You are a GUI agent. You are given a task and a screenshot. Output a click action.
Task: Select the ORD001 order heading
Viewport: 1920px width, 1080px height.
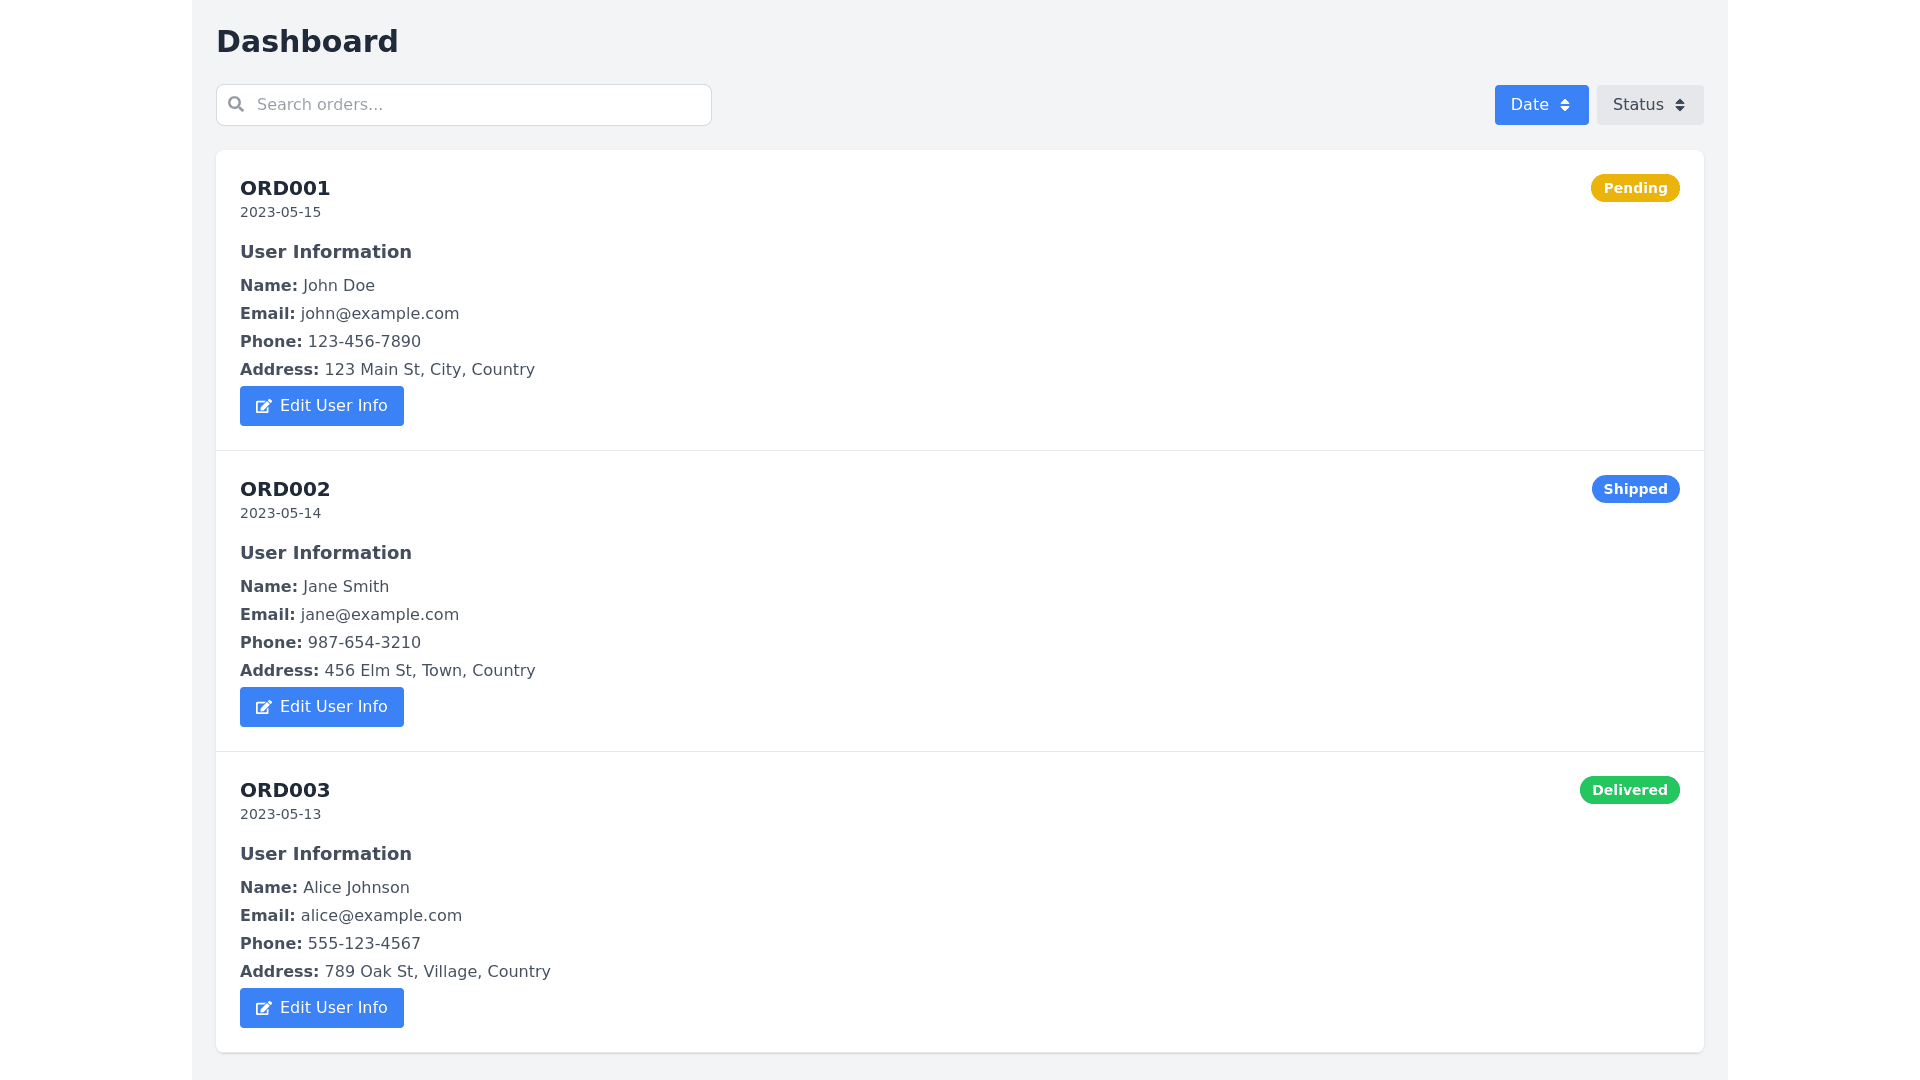(x=285, y=188)
